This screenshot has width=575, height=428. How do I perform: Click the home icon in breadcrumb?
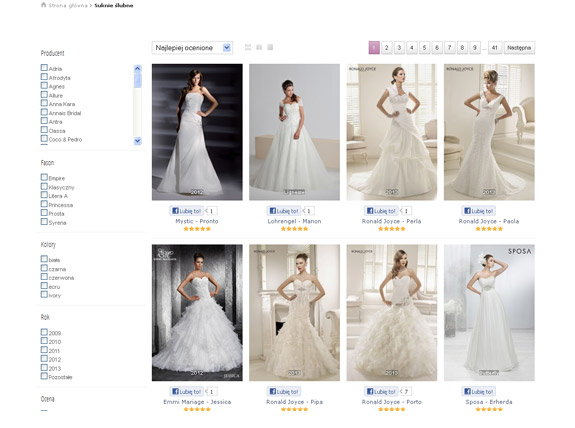point(43,5)
